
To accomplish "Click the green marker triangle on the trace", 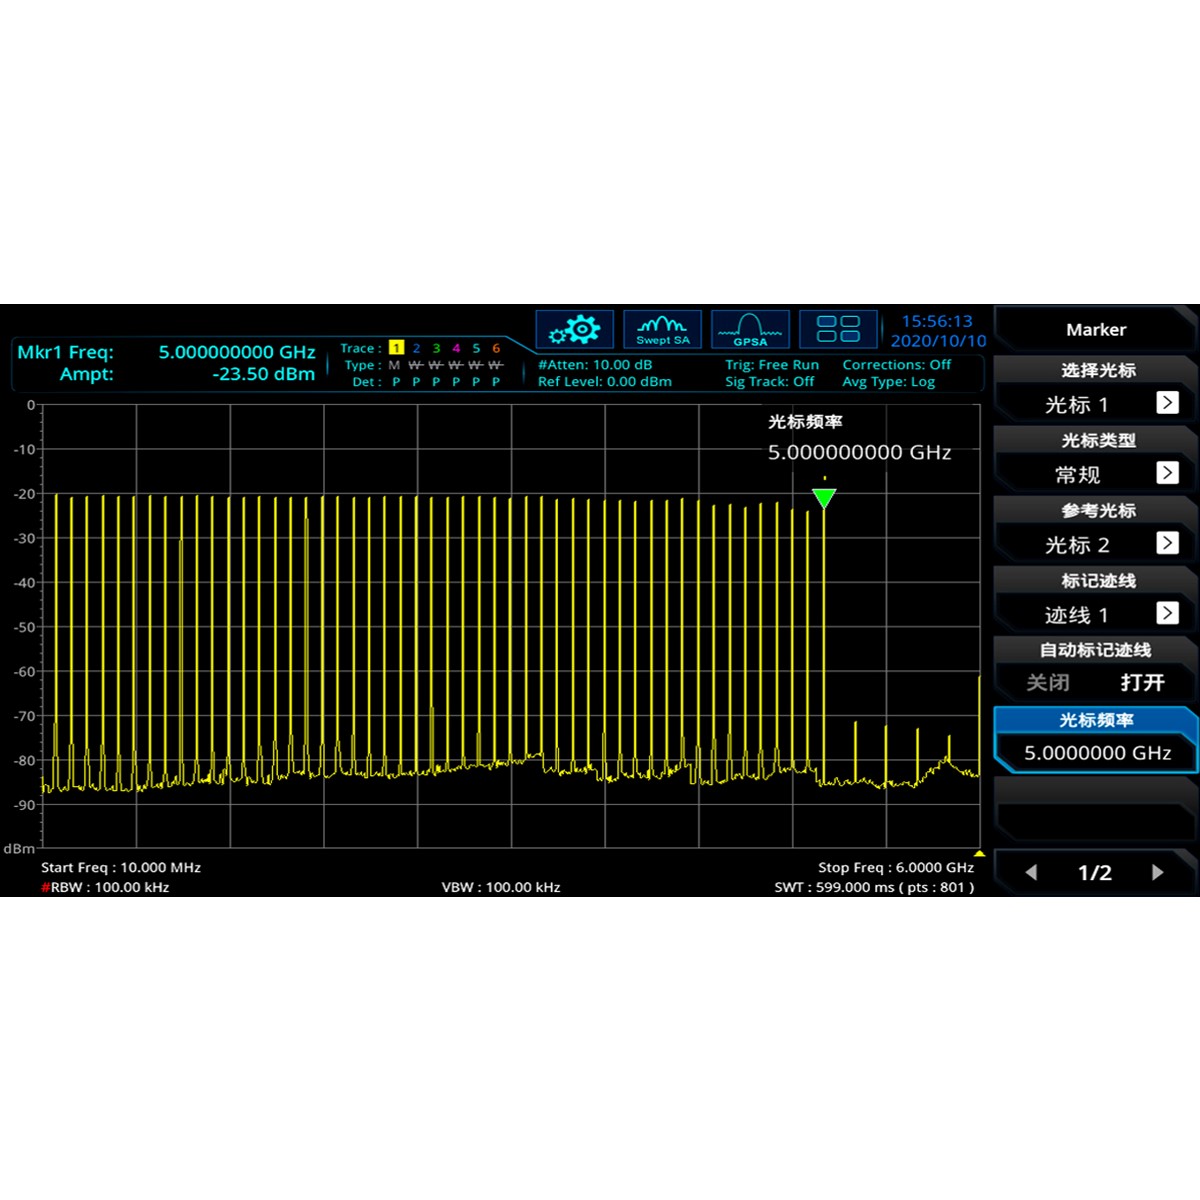I will click(x=824, y=497).
